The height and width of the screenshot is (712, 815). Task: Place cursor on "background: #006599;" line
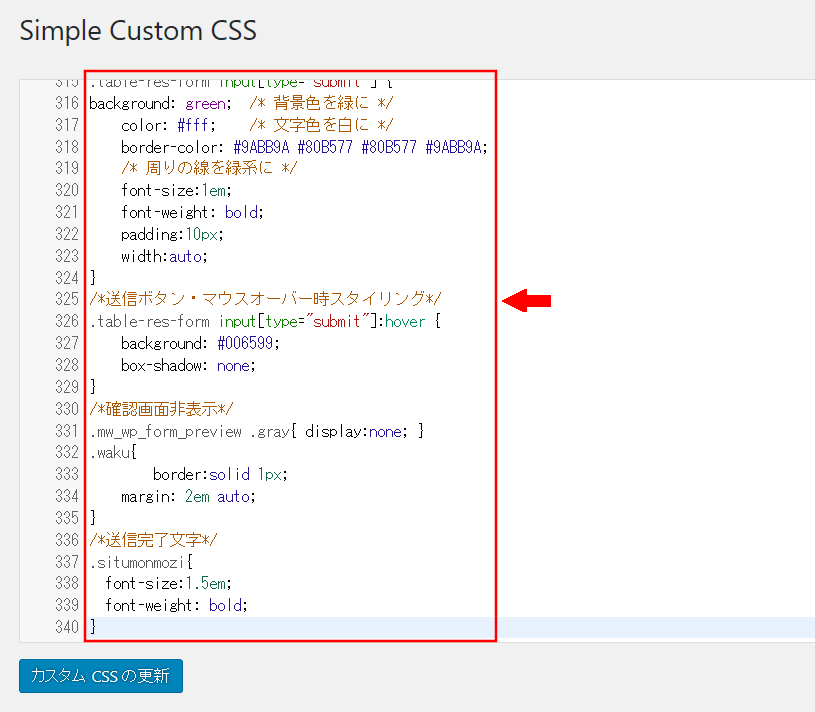coord(200,343)
